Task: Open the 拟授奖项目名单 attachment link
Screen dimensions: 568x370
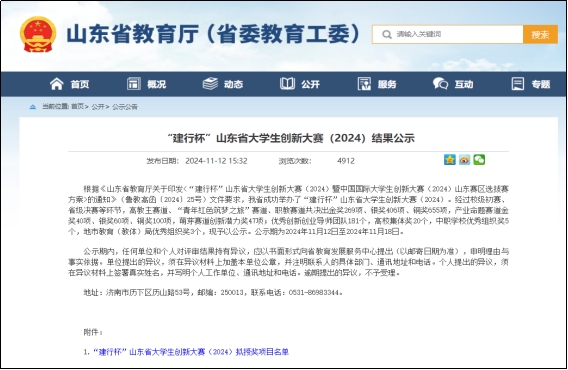Action: tap(191, 352)
